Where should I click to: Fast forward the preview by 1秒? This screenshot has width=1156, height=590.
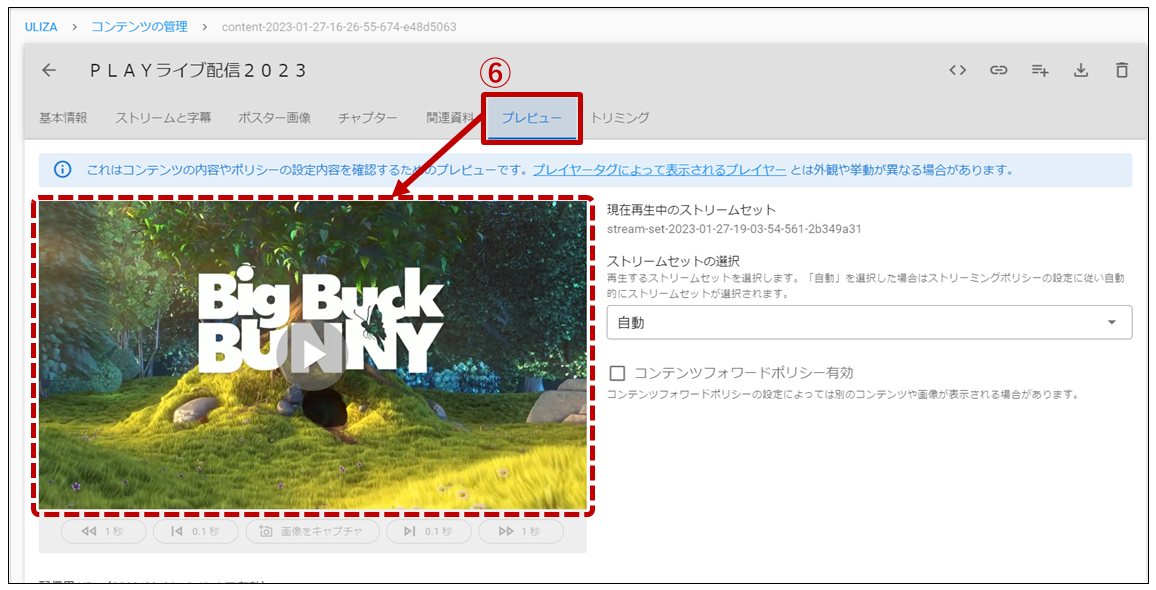click(520, 531)
